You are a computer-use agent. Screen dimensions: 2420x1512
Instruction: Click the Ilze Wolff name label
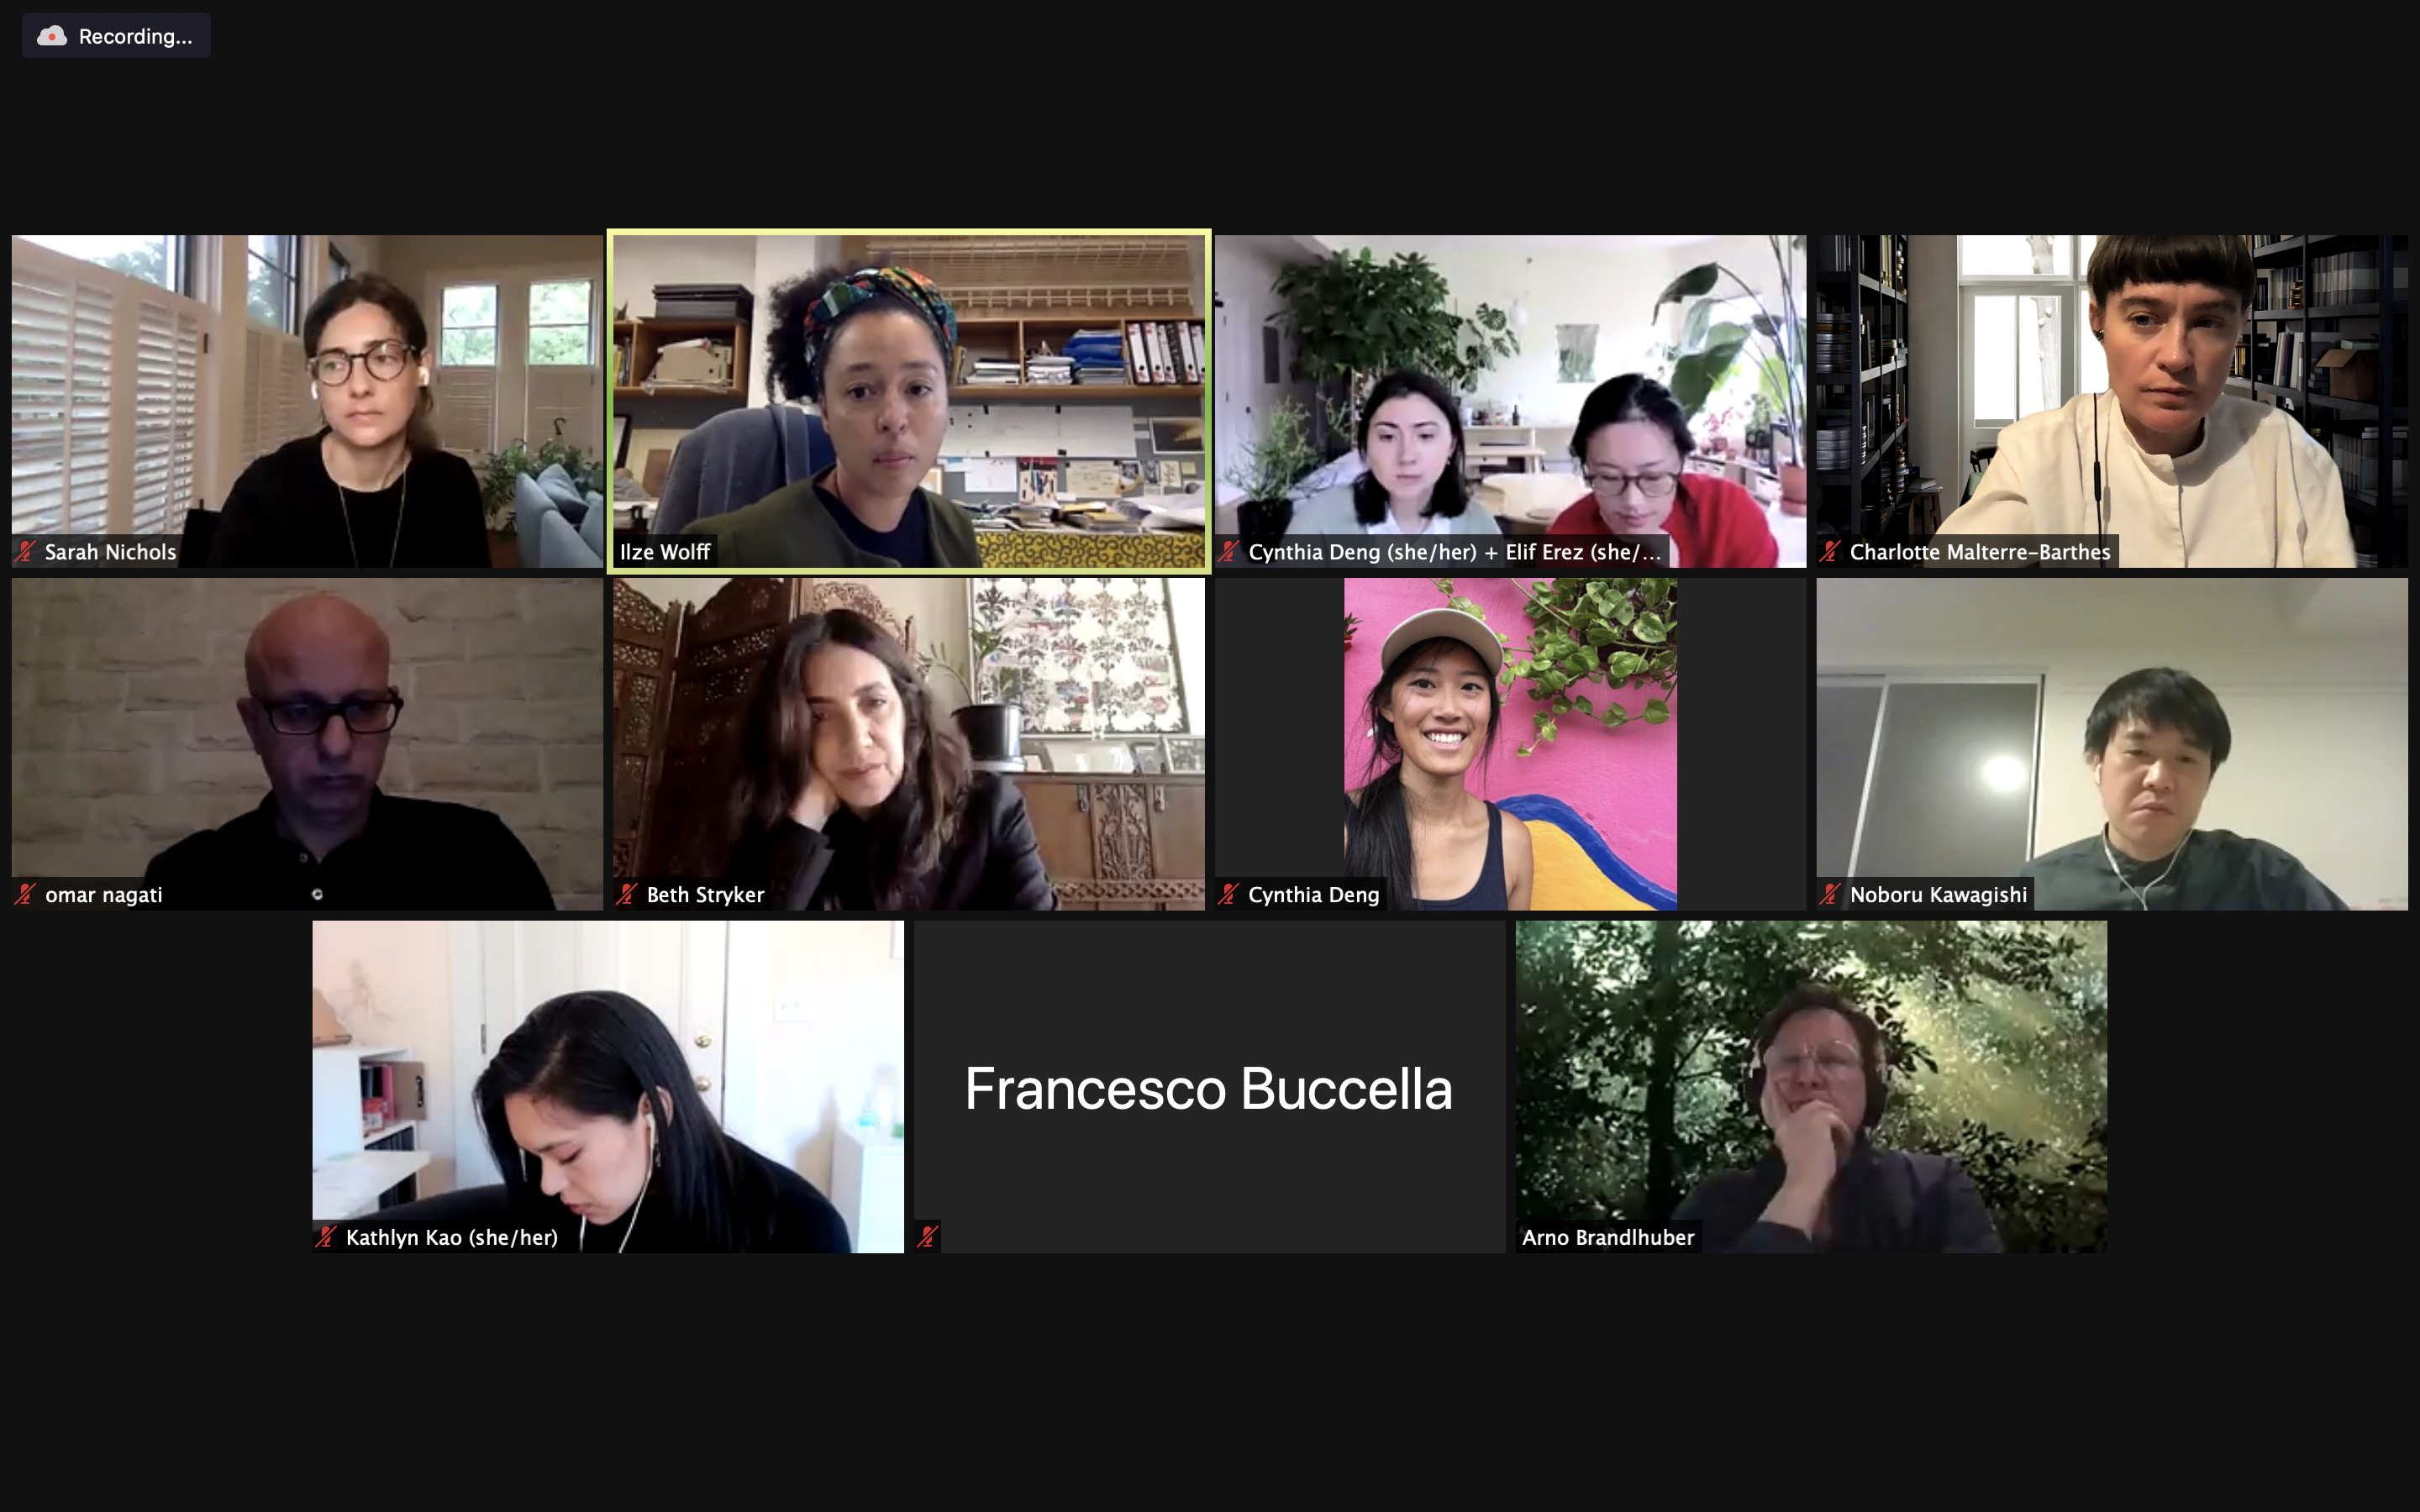(x=665, y=552)
